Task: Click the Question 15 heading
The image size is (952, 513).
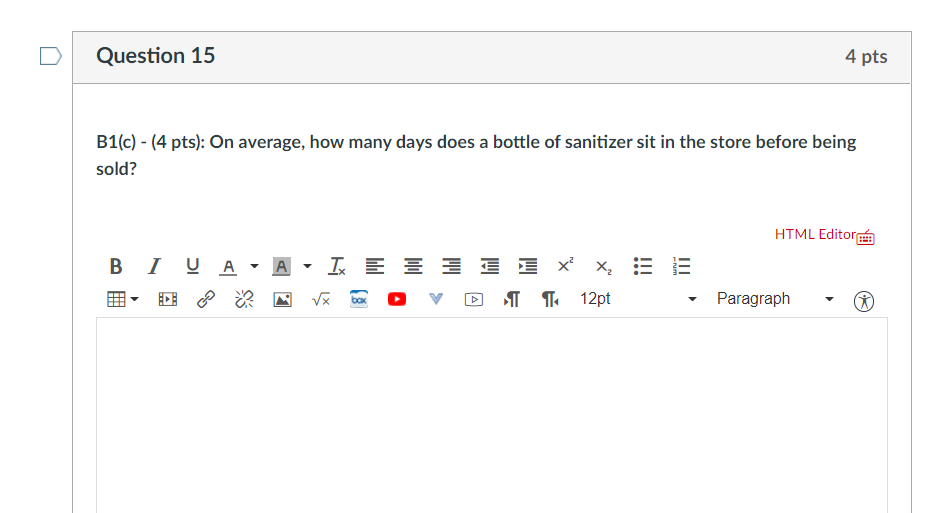Action: (155, 56)
